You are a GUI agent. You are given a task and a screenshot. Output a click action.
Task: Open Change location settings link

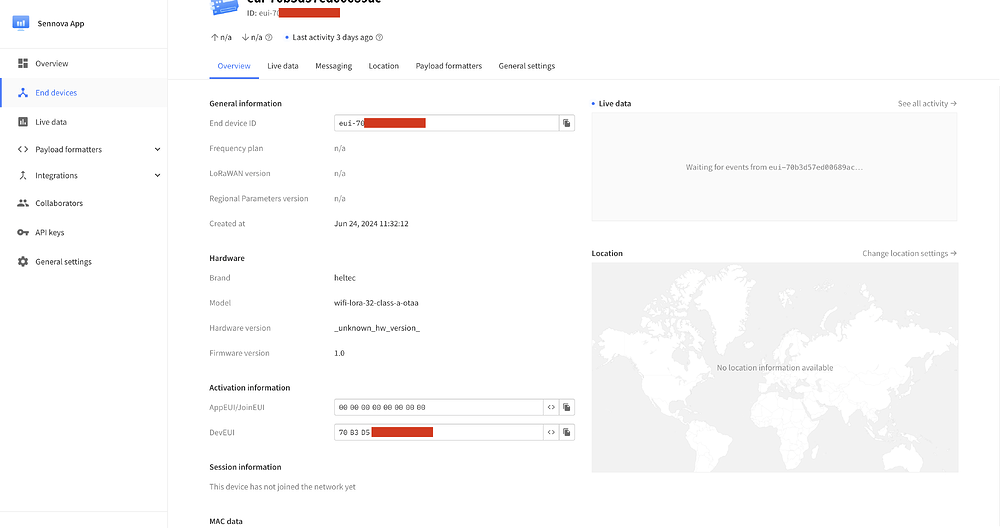(x=909, y=254)
